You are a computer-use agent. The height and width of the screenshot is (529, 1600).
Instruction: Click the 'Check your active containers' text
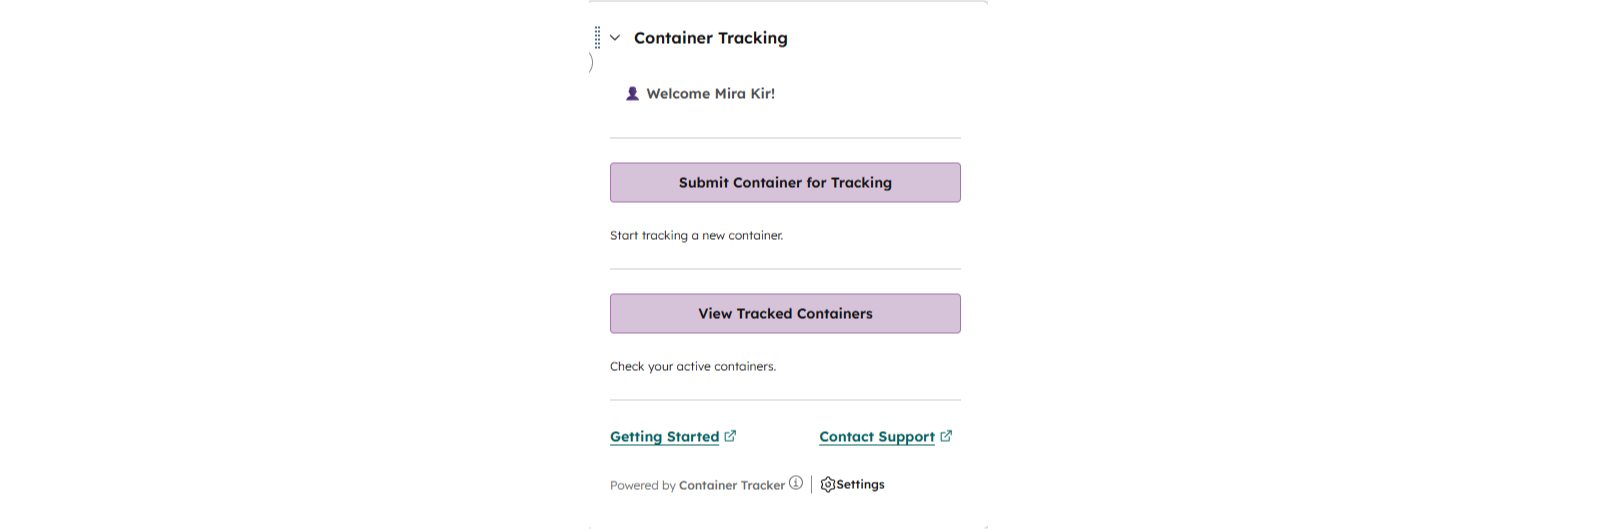692,367
